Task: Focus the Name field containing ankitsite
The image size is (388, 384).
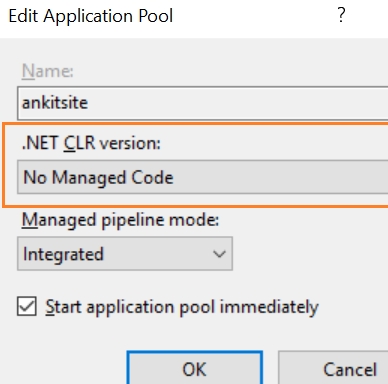Action: coord(203,103)
